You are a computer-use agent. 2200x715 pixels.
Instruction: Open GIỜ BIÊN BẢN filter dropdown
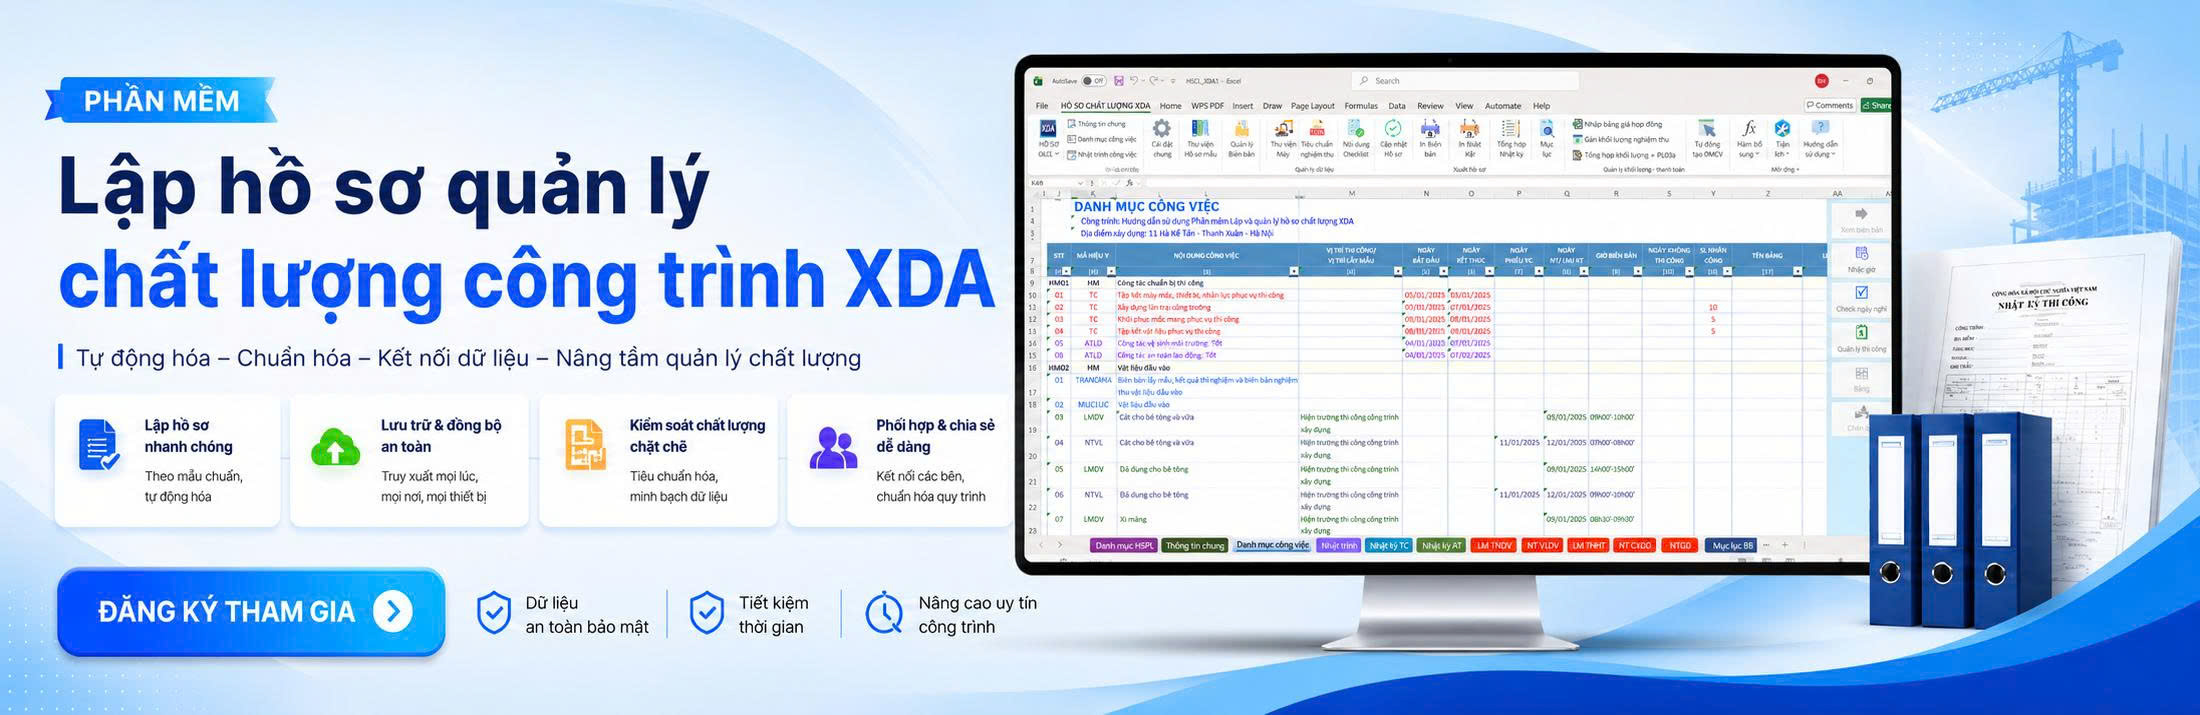tap(1637, 271)
